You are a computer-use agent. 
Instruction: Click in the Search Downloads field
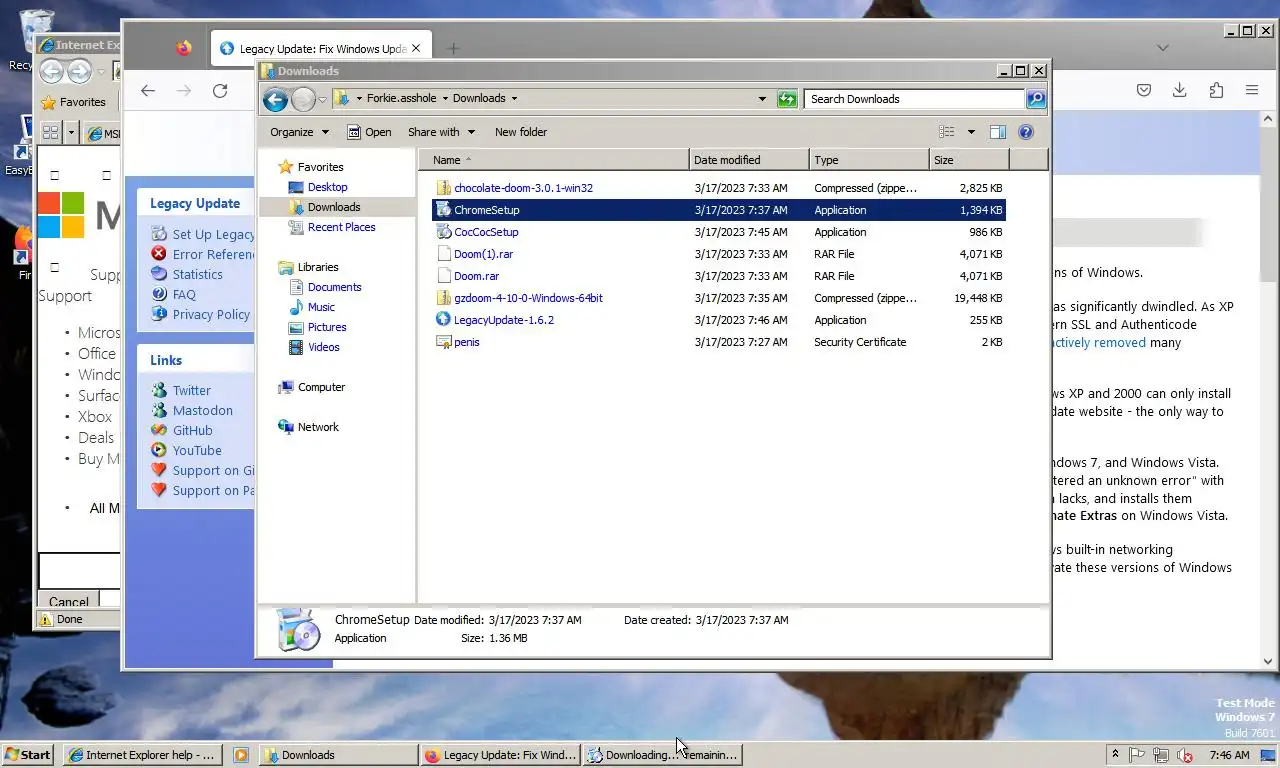point(914,99)
